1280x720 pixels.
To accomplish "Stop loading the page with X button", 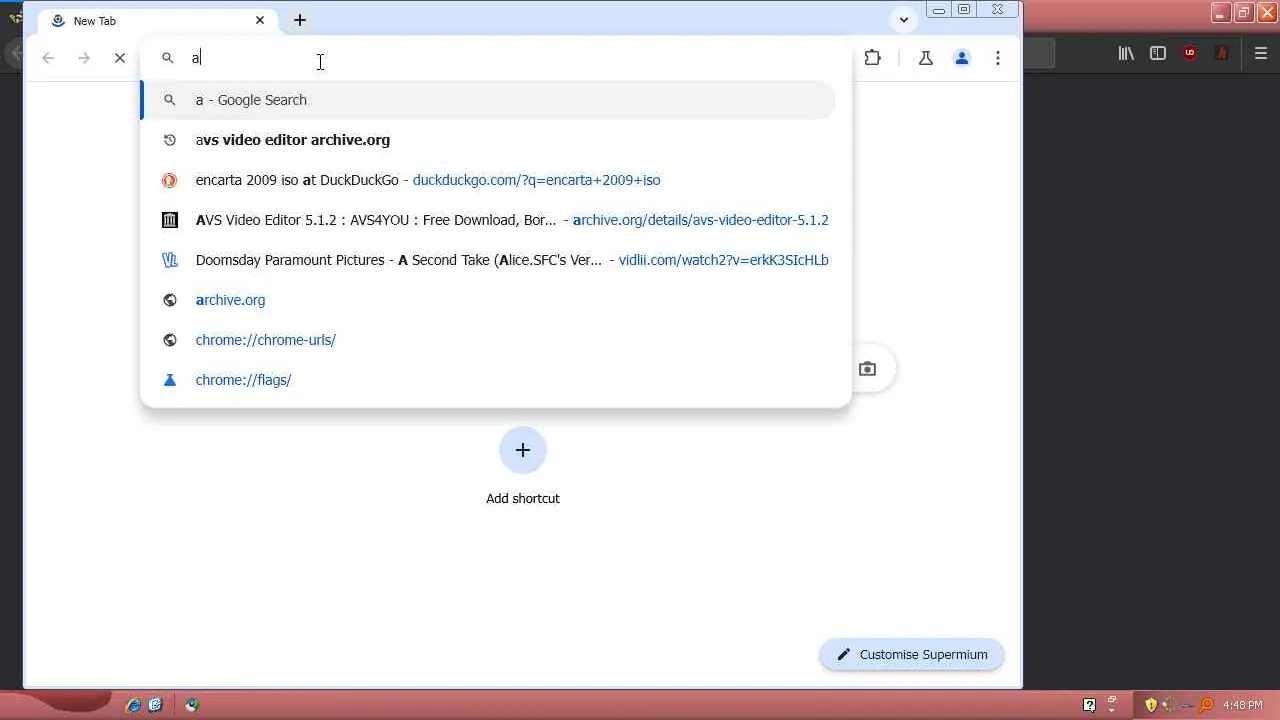I will [x=120, y=58].
